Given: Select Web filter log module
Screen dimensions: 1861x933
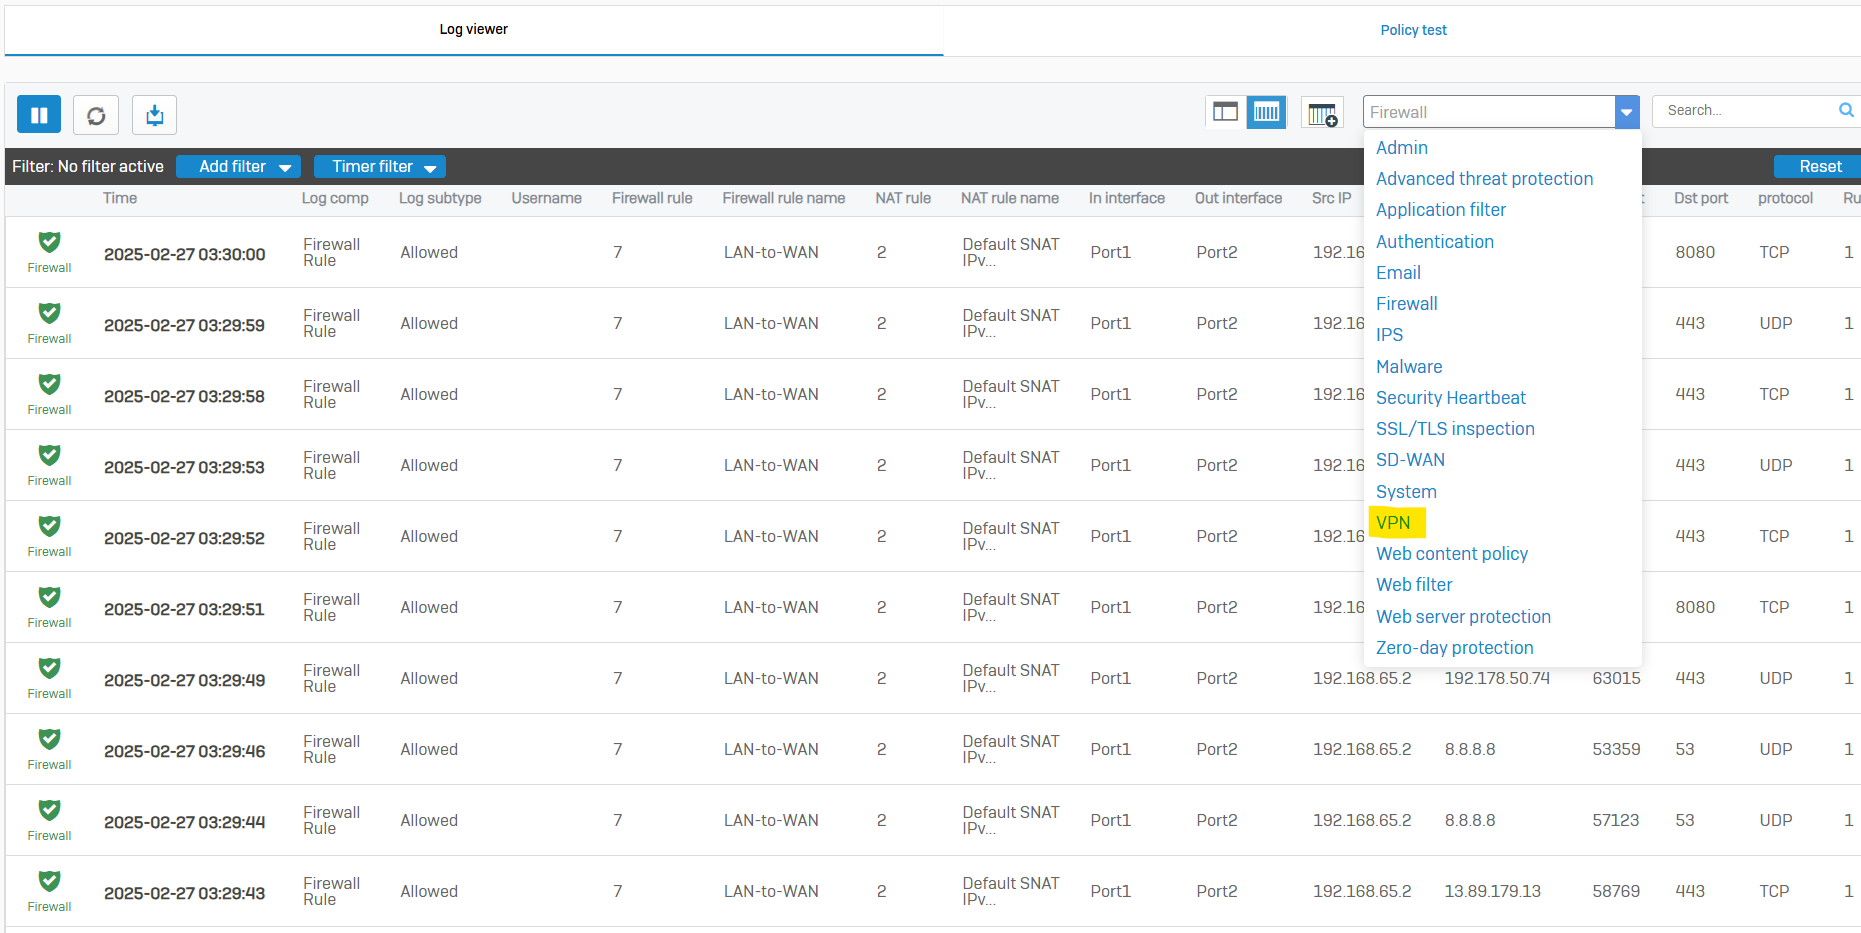Looking at the screenshot, I should (x=1414, y=585).
